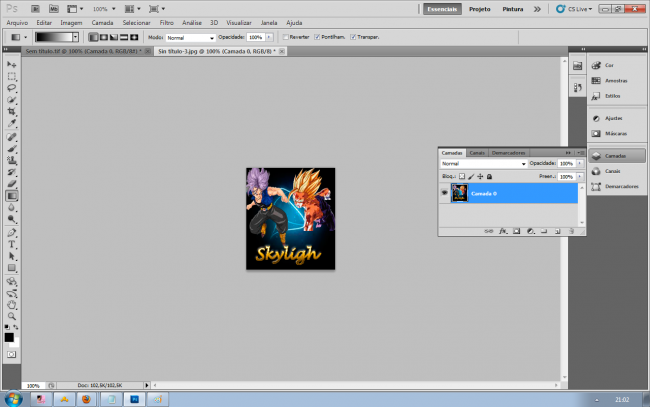
Task: Toggle Quick Mask mode
Action: [x=12, y=355]
